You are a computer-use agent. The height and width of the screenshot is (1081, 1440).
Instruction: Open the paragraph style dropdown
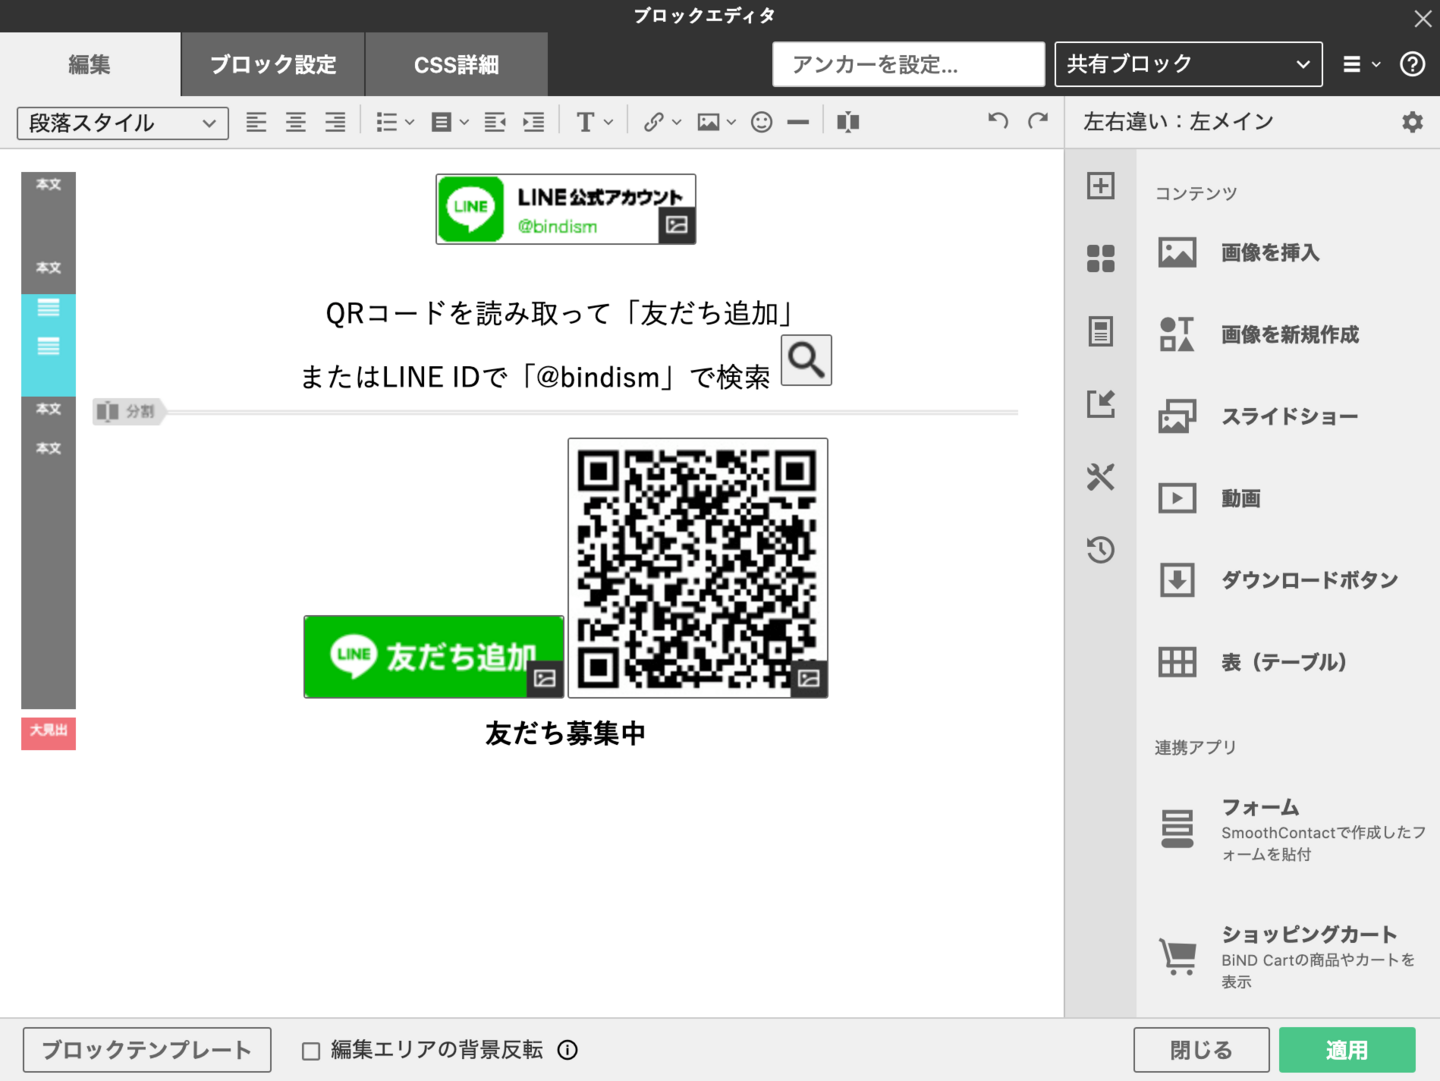123,123
